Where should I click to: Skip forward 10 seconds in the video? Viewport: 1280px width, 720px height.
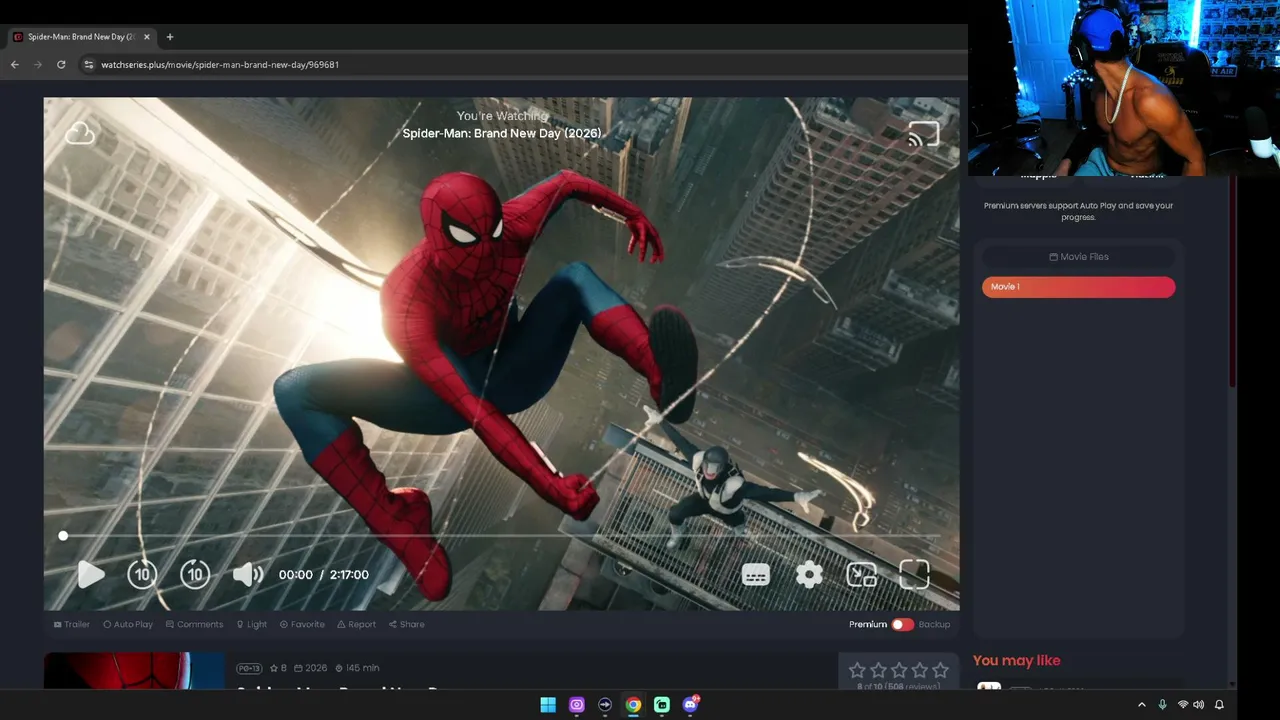(x=195, y=574)
